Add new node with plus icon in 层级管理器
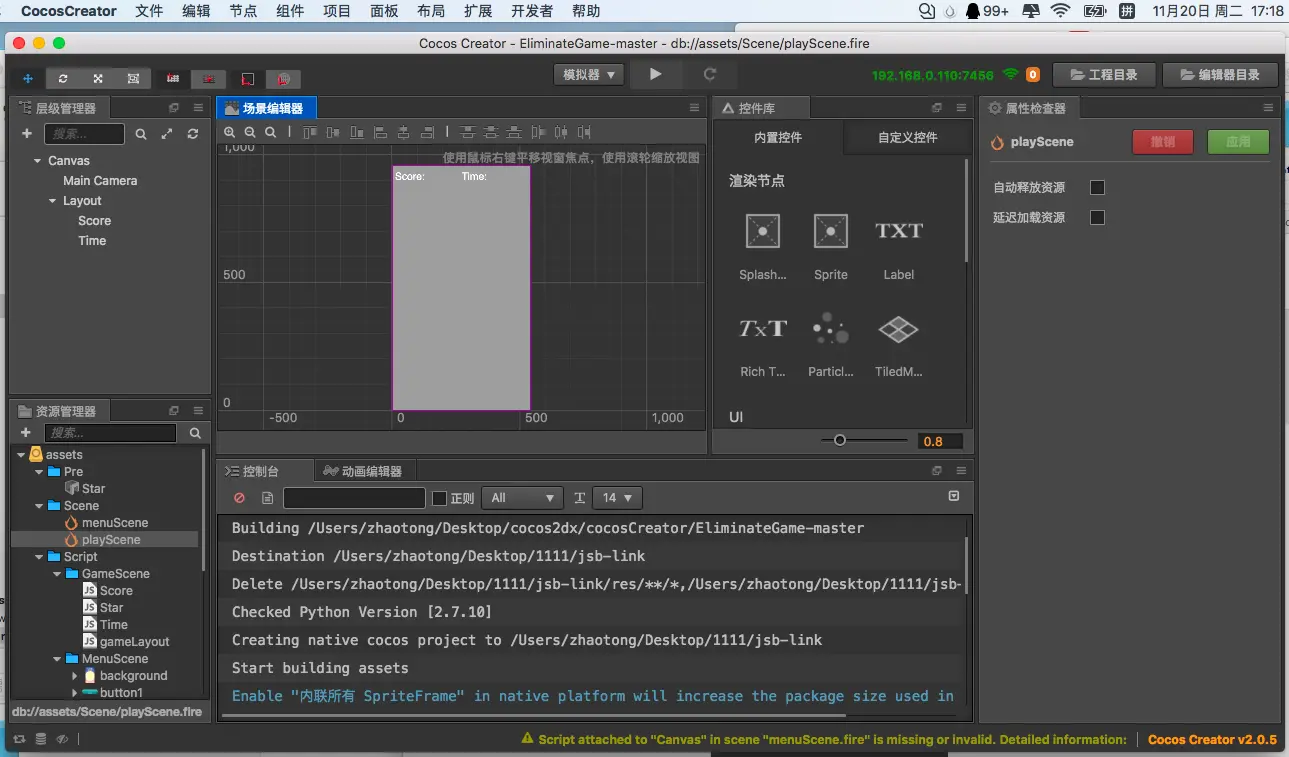This screenshot has height=757, width=1289. pos(27,133)
